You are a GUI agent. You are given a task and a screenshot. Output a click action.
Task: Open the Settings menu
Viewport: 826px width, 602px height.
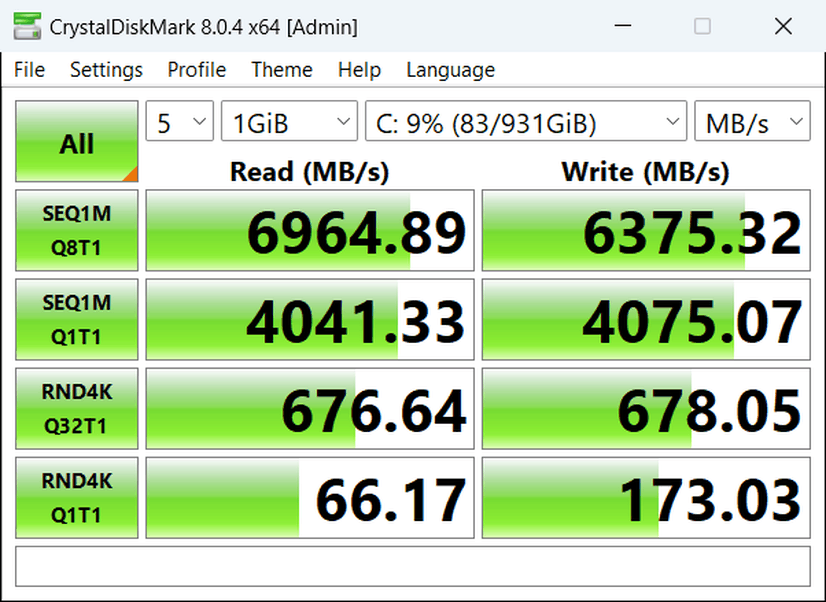point(106,70)
